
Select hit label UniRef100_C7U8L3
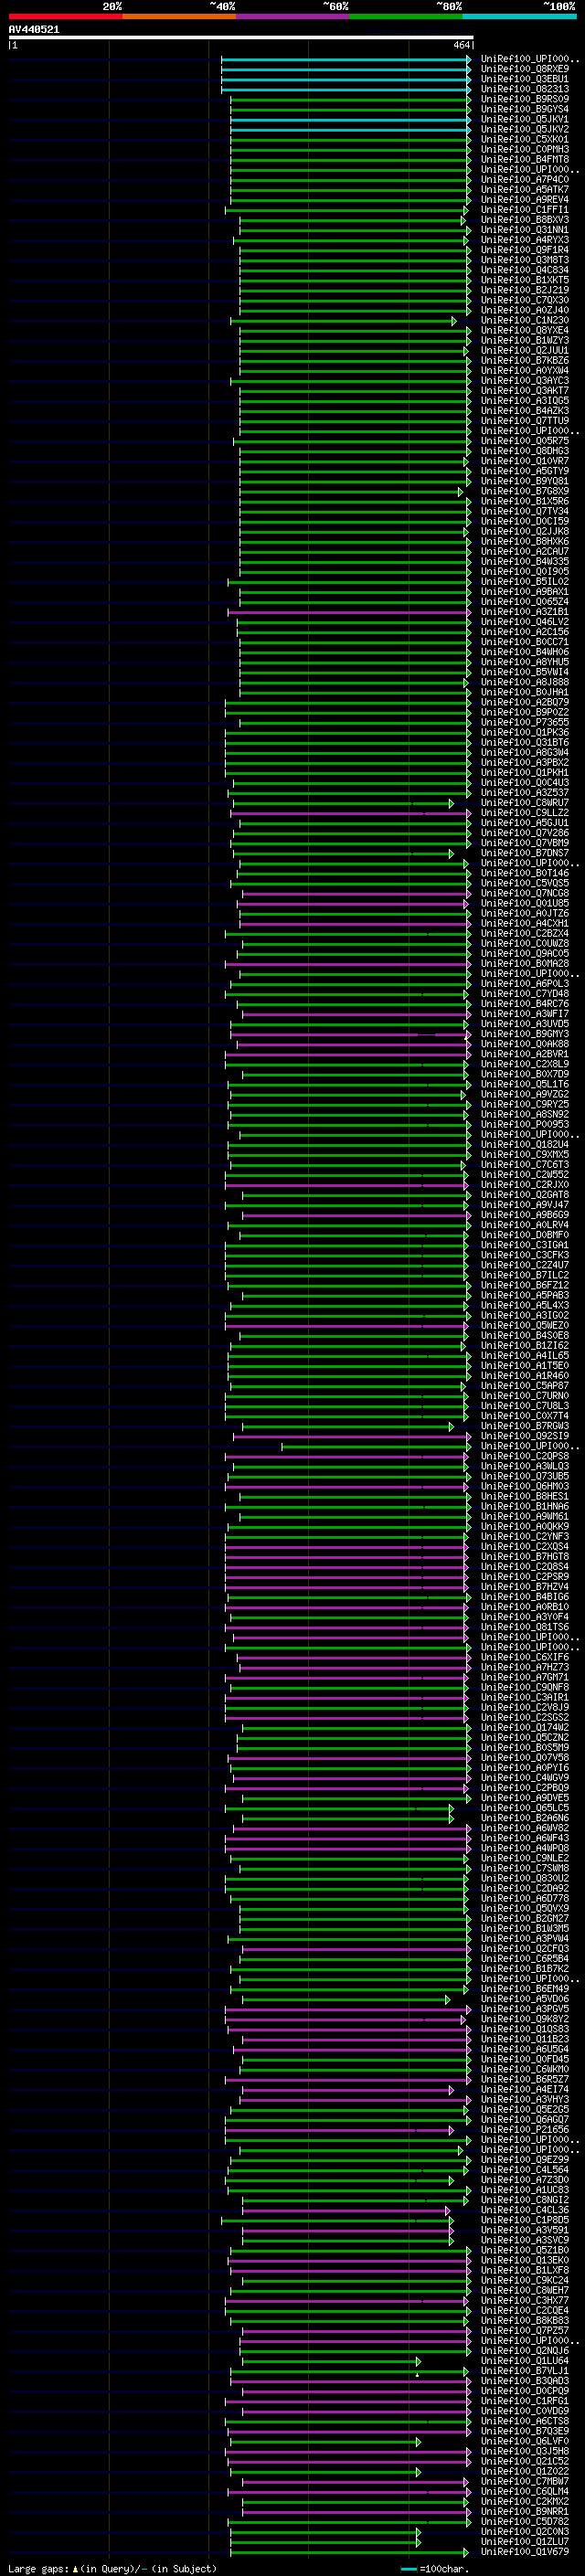tap(524, 1406)
